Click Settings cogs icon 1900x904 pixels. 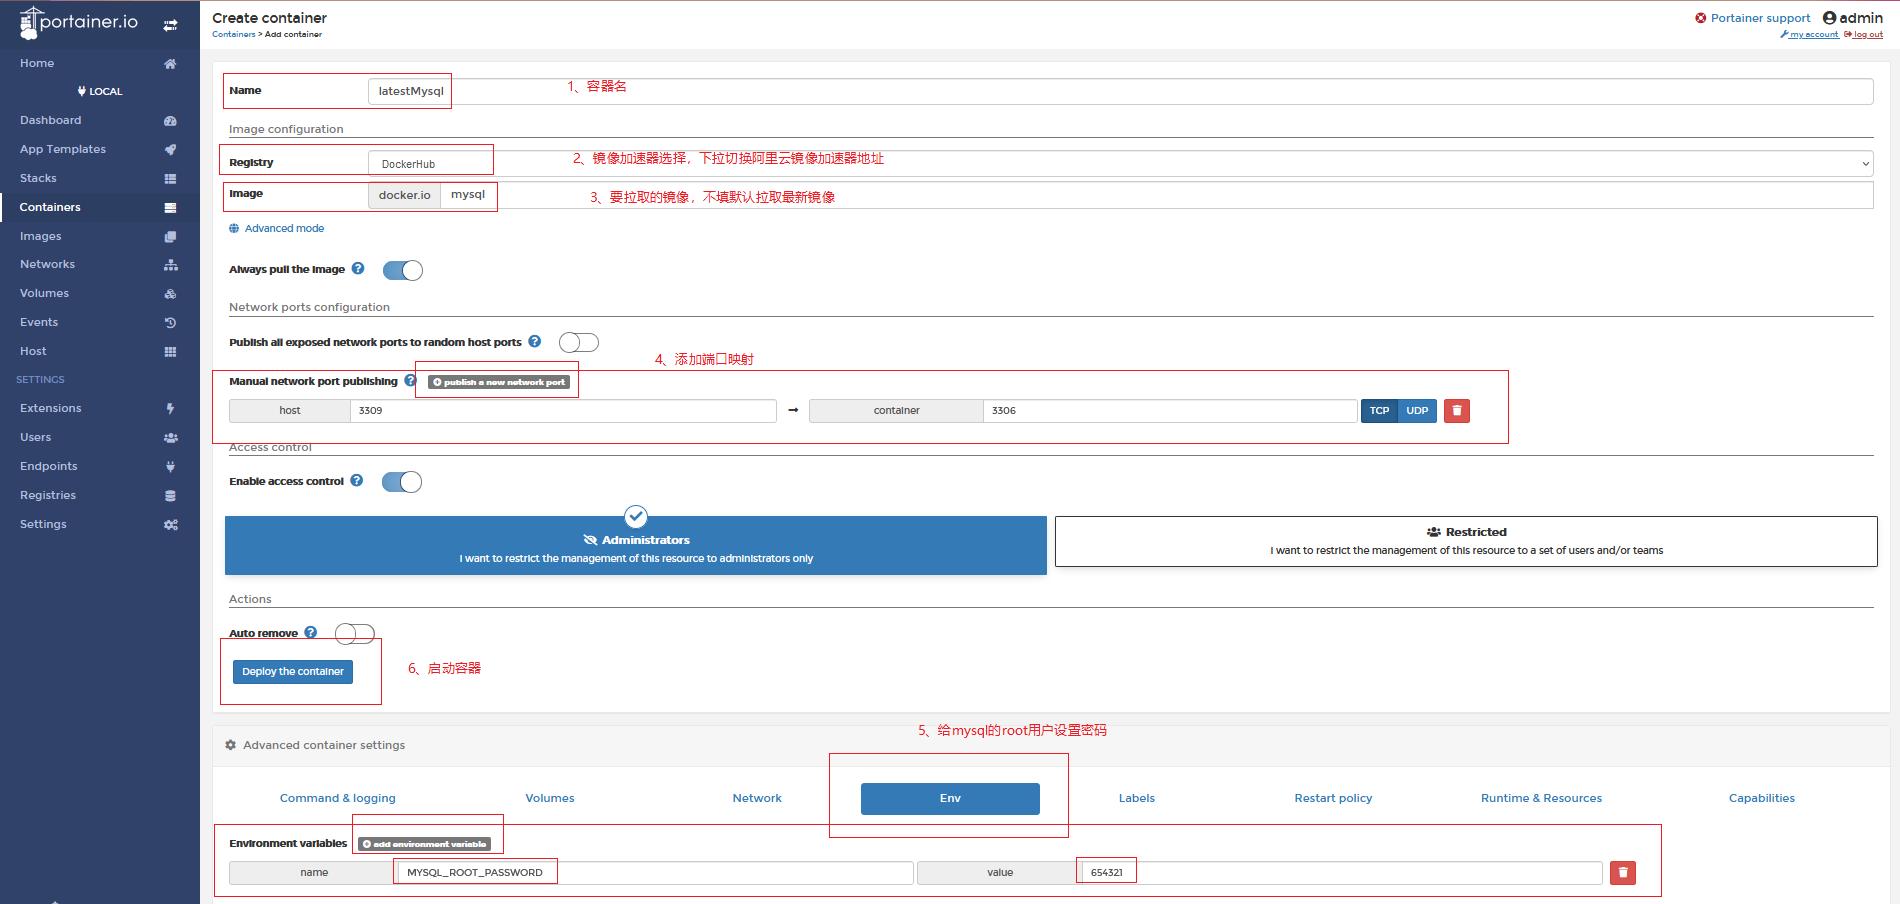click(171, 525)
